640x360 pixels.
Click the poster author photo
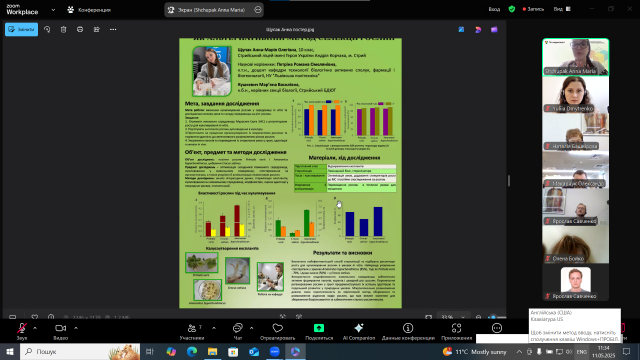tap(212, 71)
